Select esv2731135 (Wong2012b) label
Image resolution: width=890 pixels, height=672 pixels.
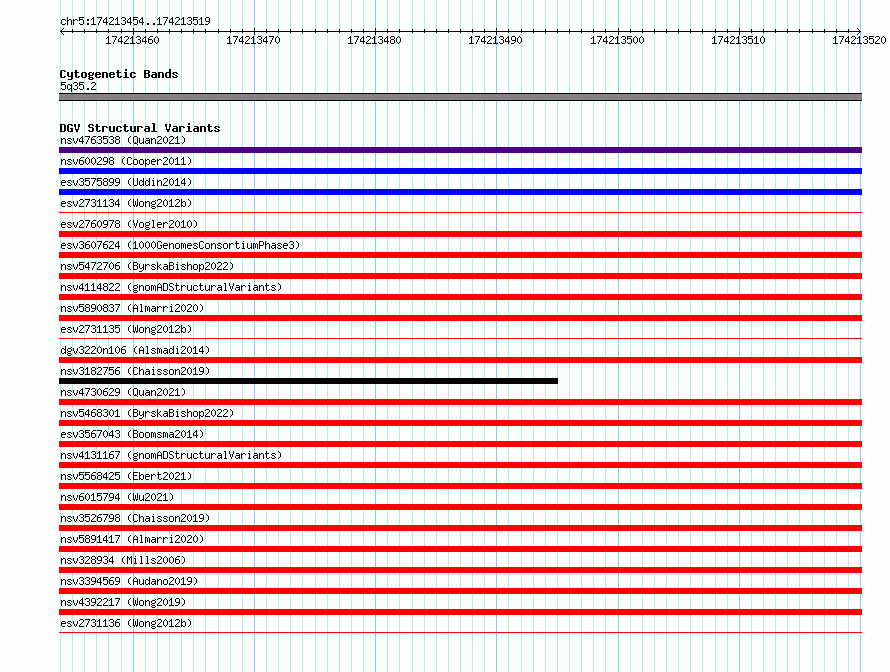126,329
